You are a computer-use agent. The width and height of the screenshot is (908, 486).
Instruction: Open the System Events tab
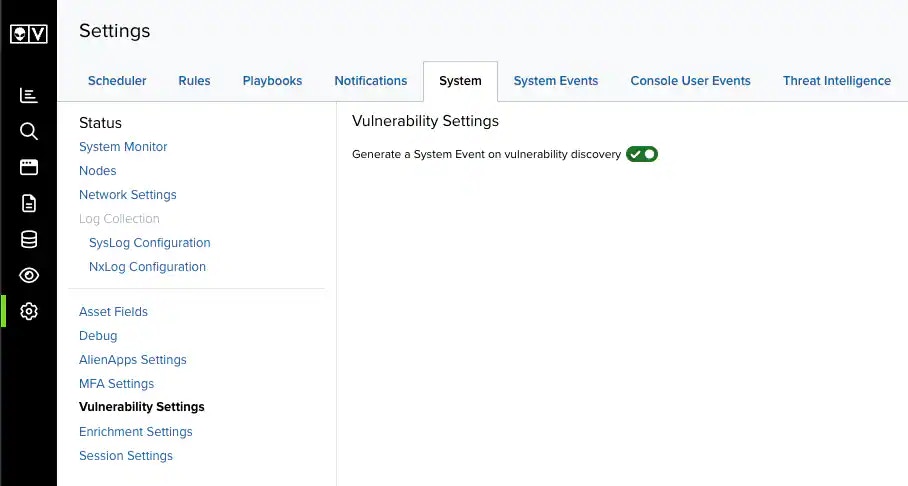tap(555, 81)
